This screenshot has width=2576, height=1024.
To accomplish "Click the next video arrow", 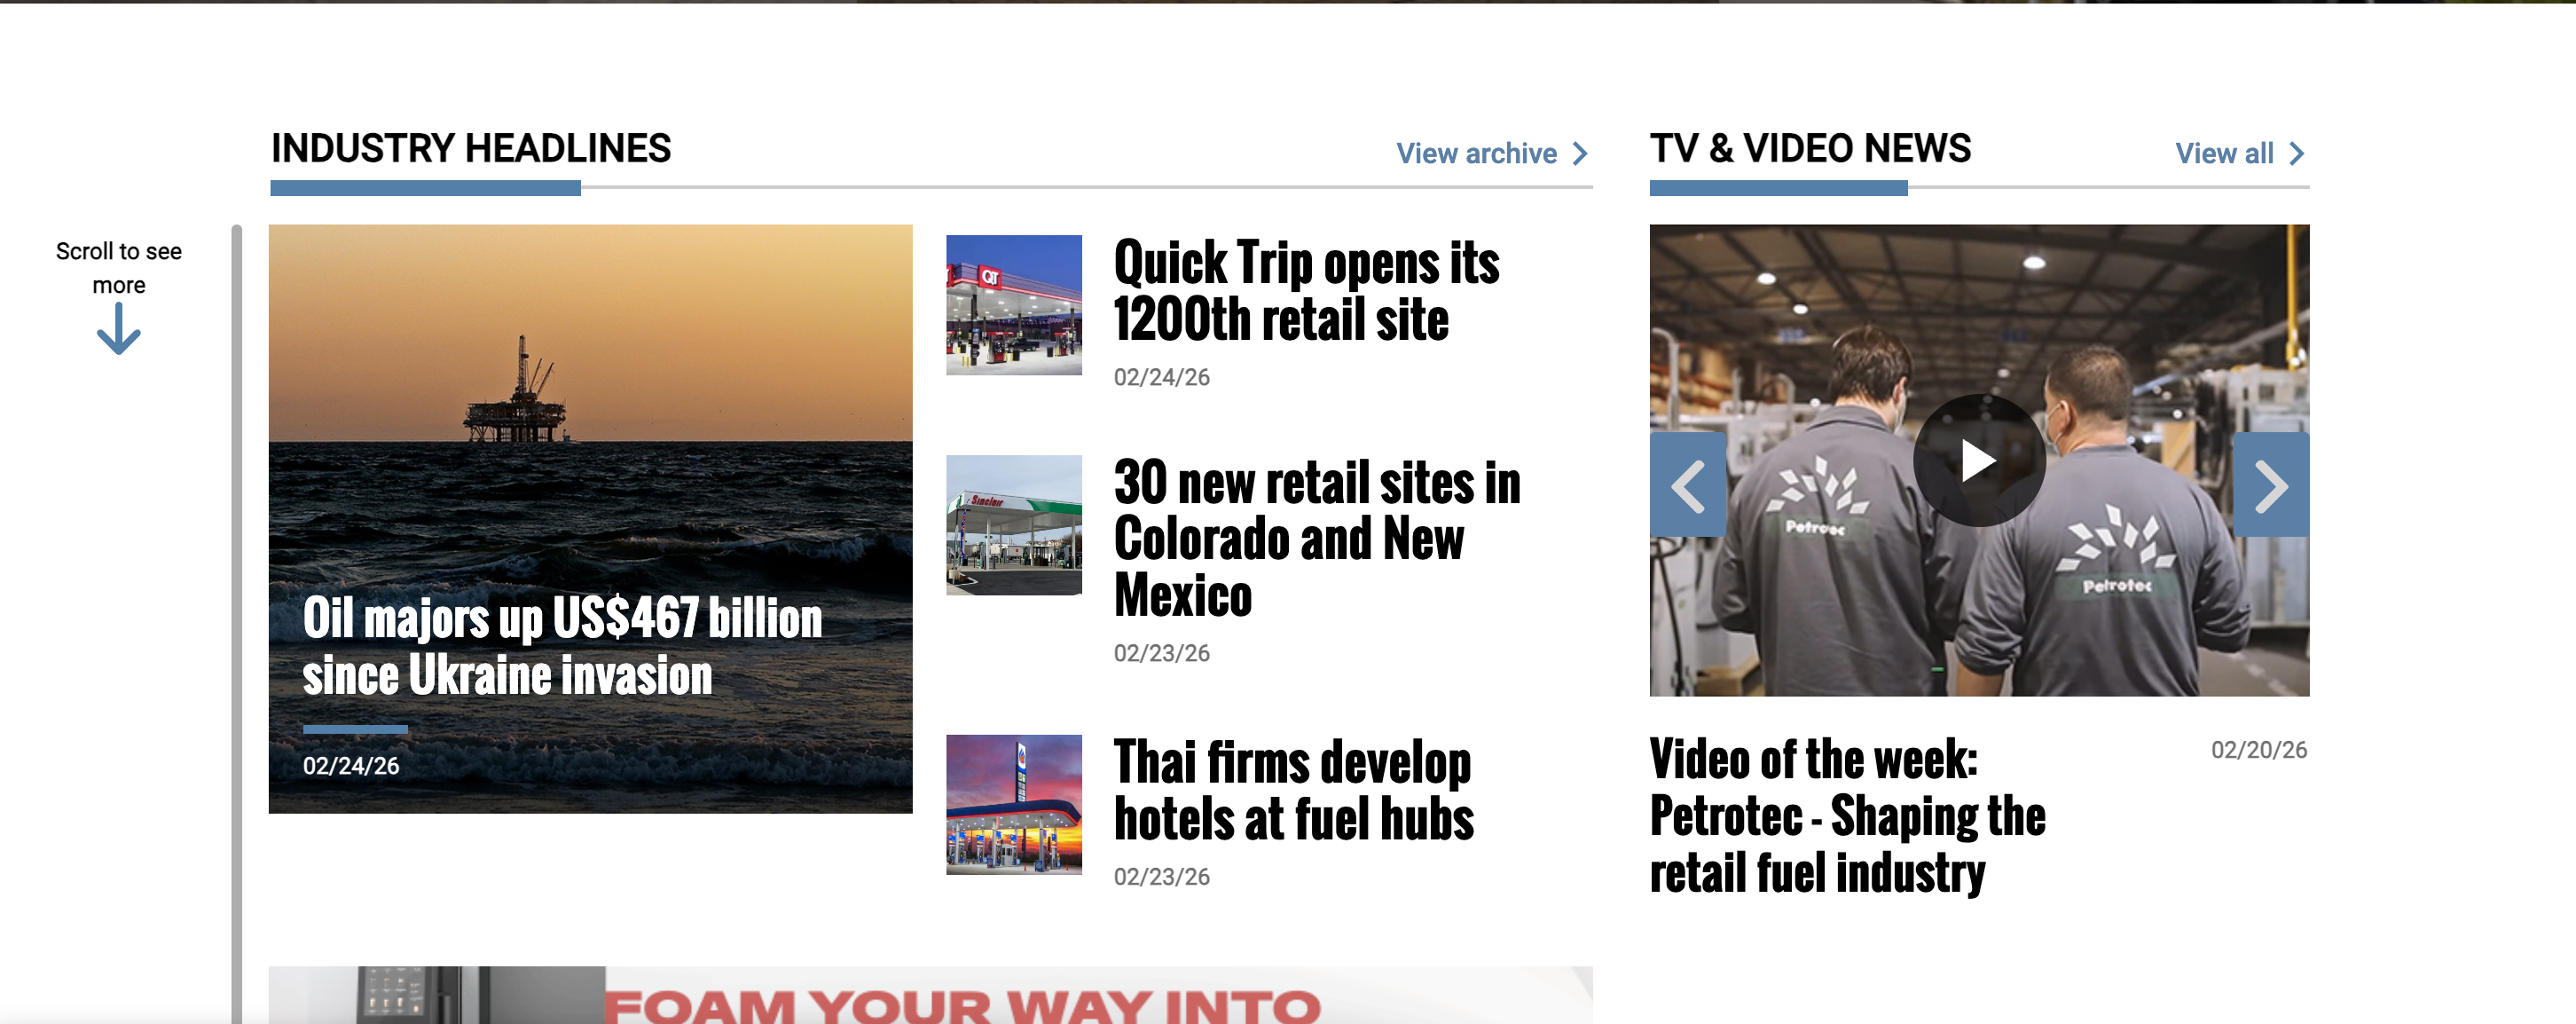I will [2270, 486].
